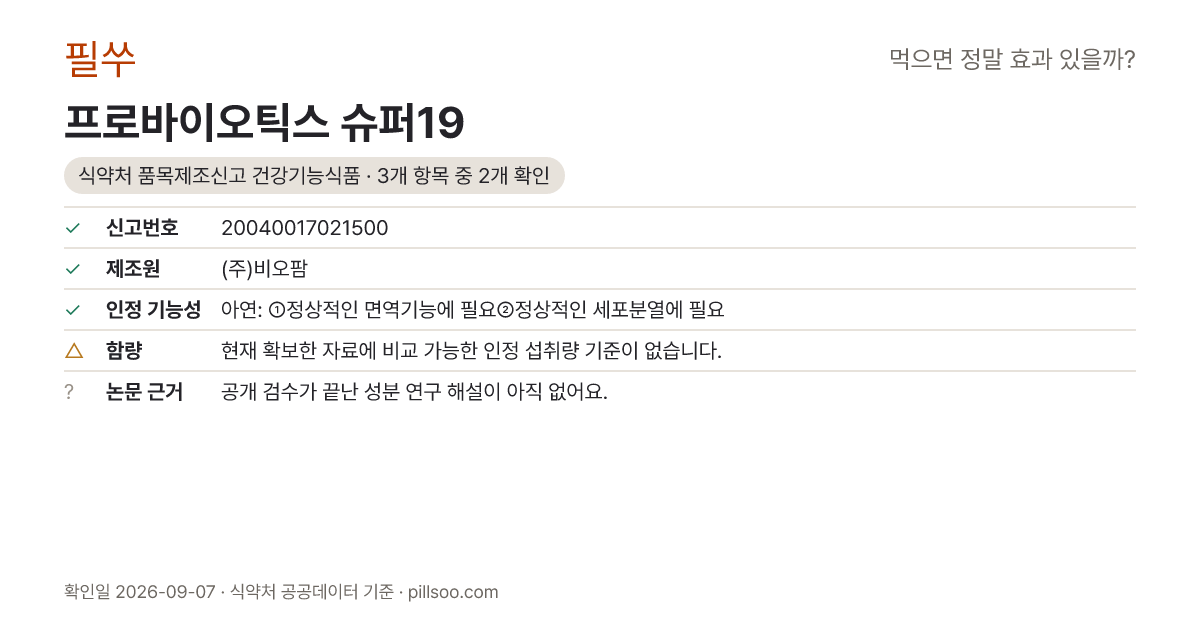The width and height of the screenshot is (1200, 630).
Task: Select the 프로바이오틱스 슈퍼19 product title
Action: (x=264, y=122)
